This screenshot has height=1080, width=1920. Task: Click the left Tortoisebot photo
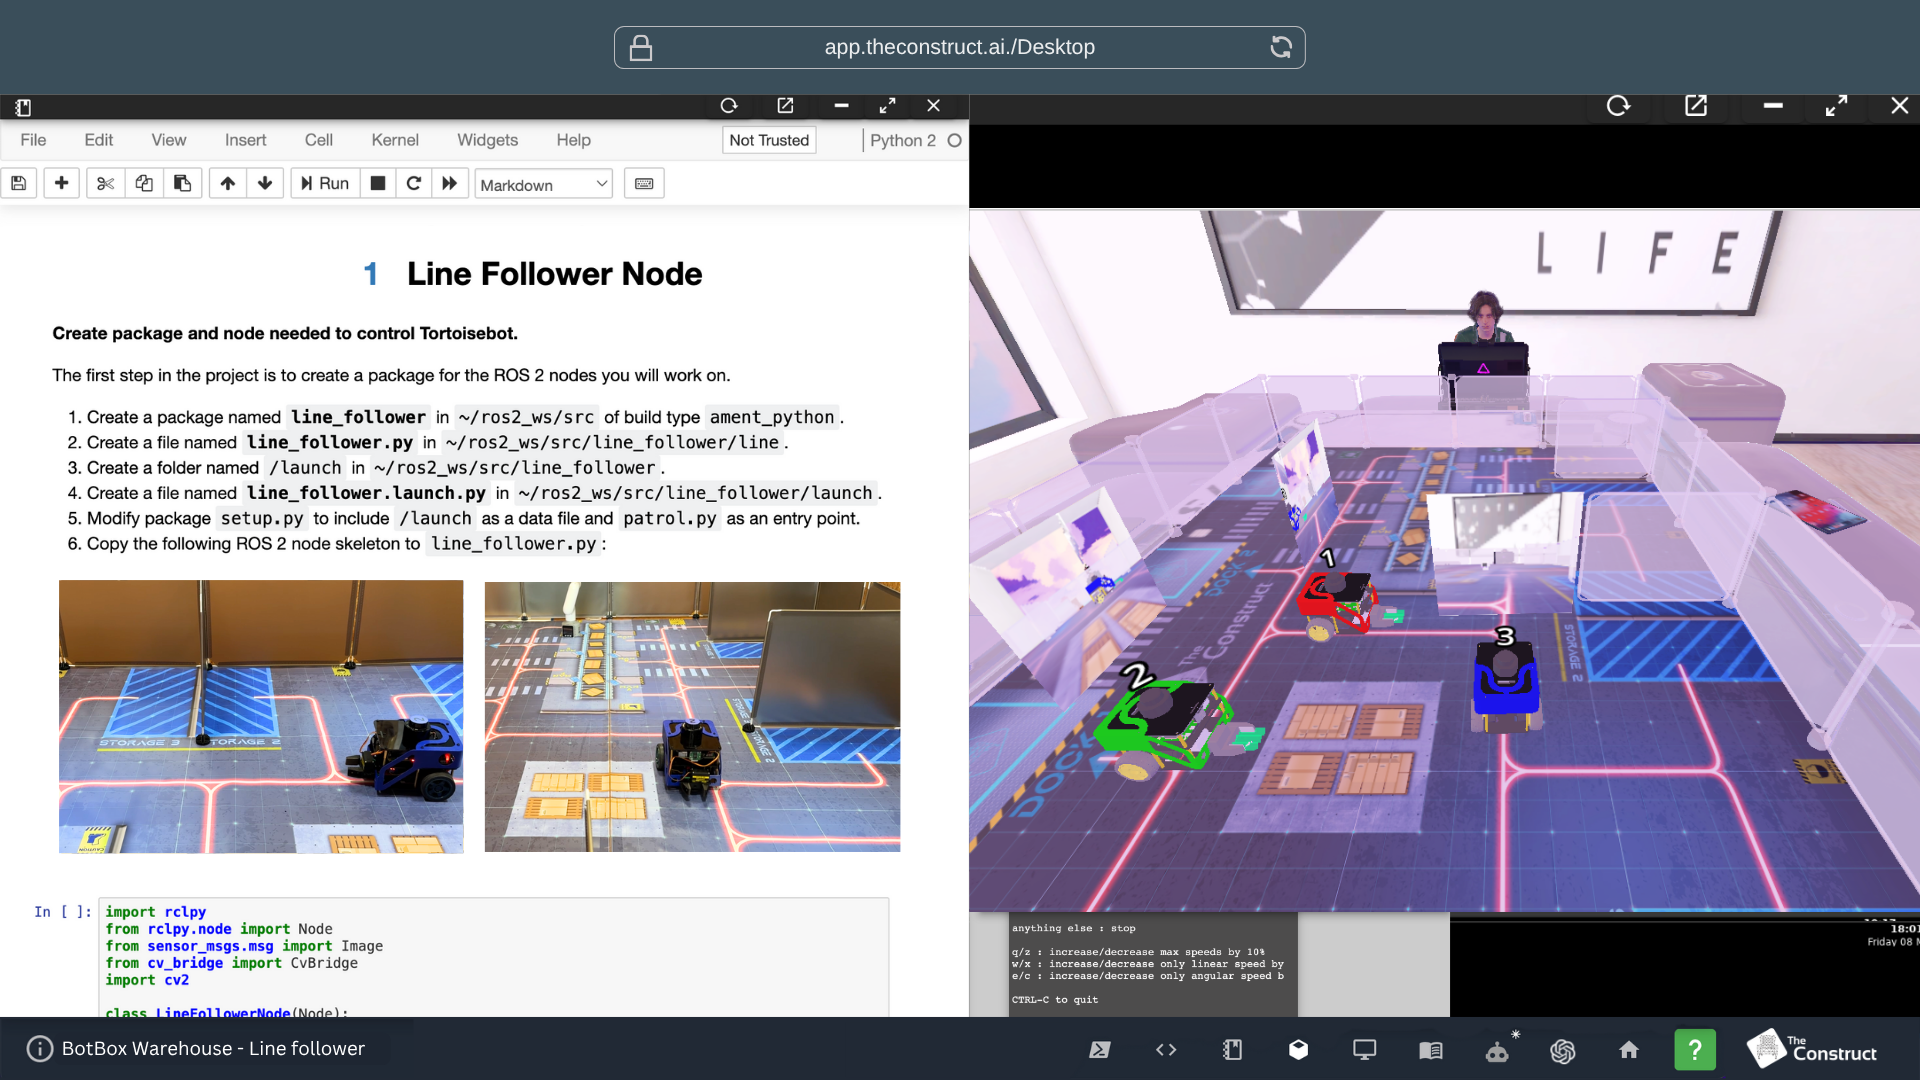tap(261, 716)
